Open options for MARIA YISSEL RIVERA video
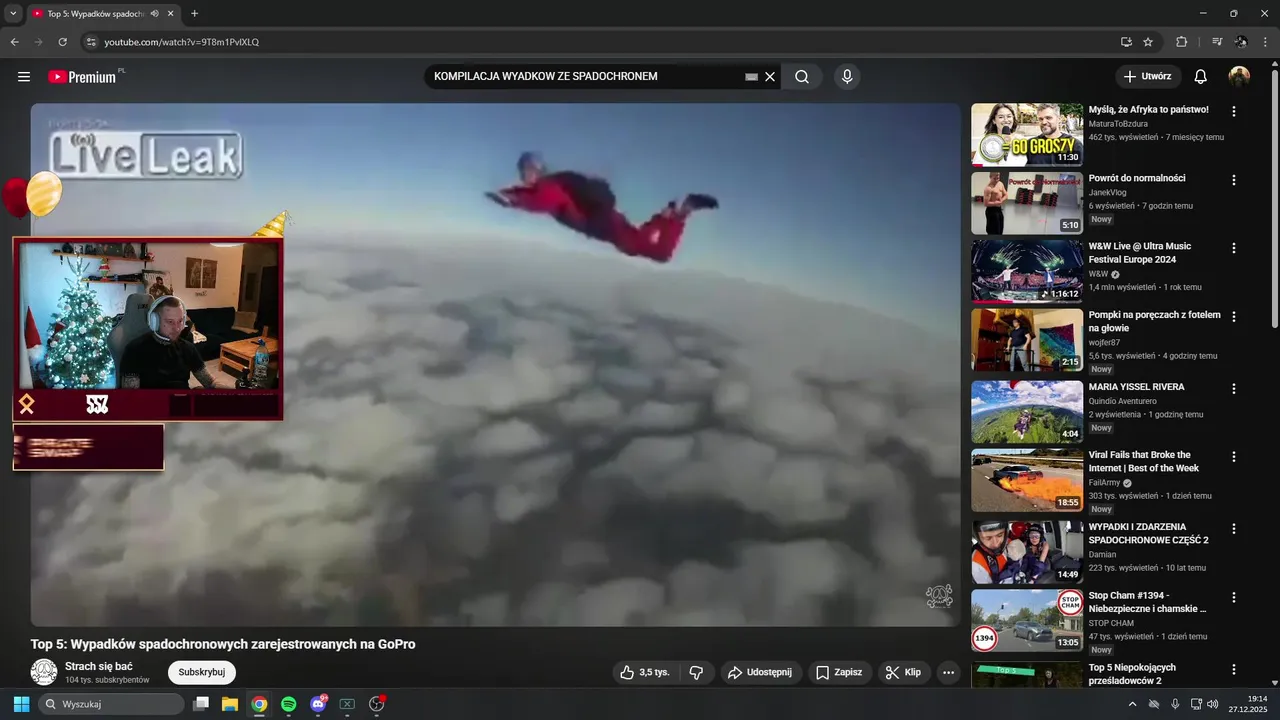This screenshot has width=1280, height=720. (1234, 389)
